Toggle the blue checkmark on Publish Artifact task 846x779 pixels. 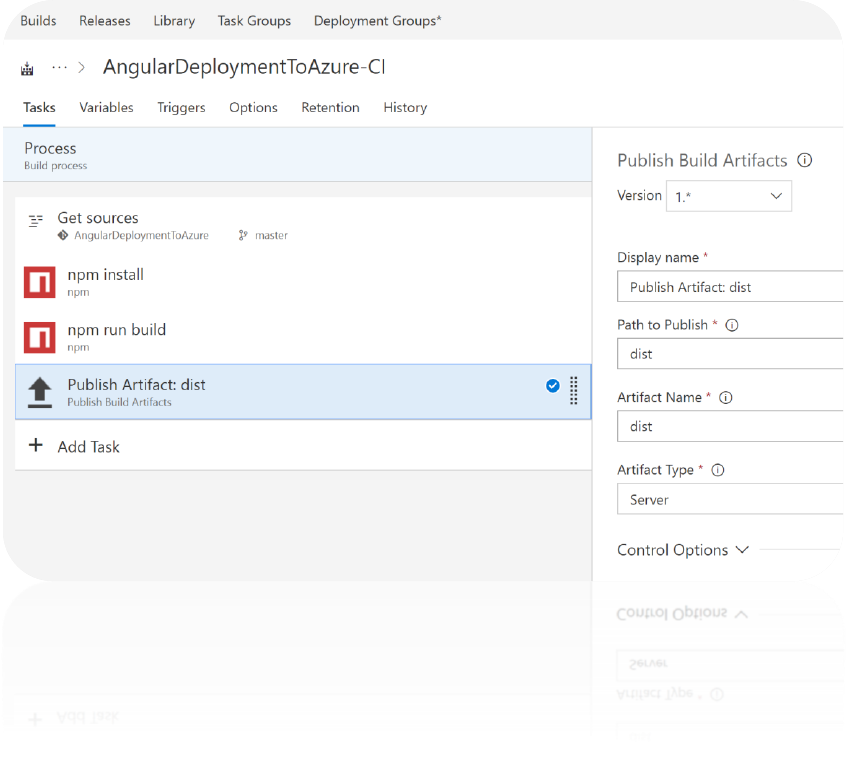(552, 386)
